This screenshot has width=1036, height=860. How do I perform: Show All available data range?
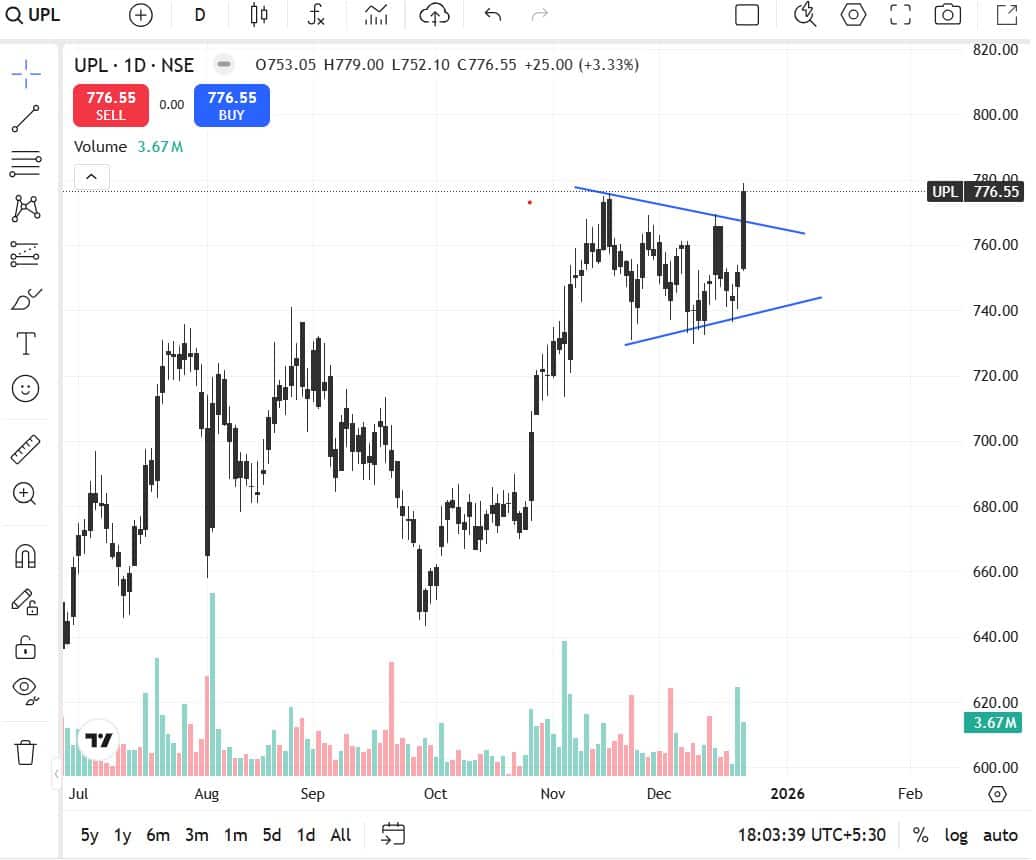[x=340, y=836]
